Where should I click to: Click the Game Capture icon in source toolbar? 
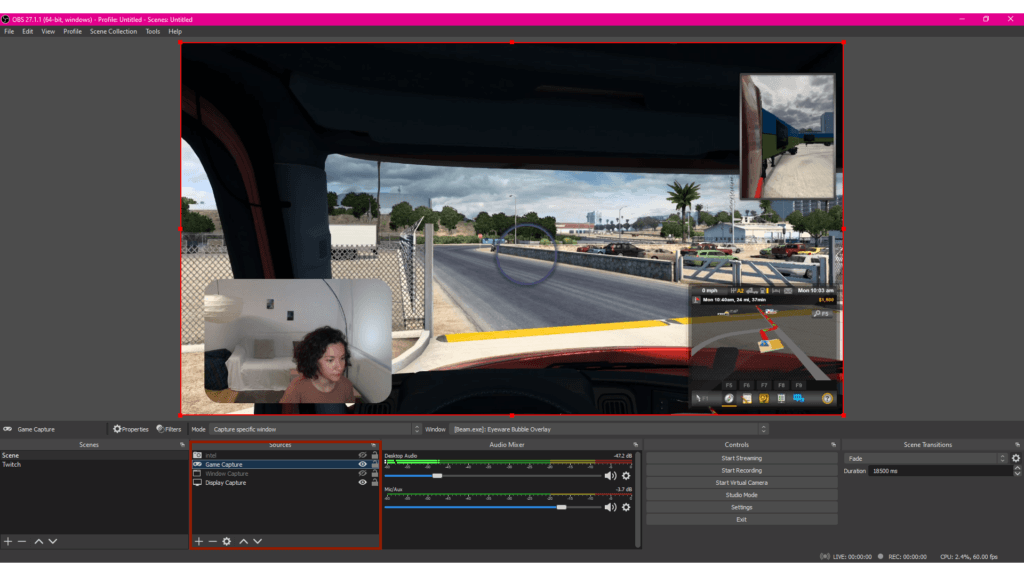click(7, 429)
